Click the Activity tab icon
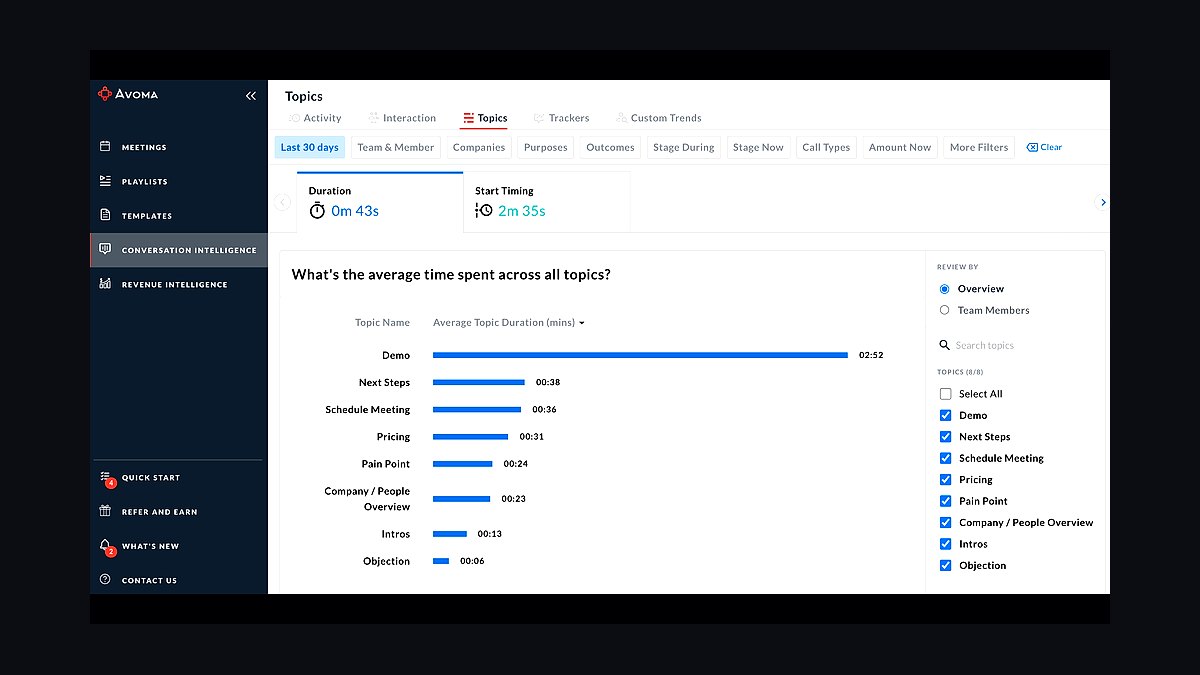The width and height of the screenshot is (1200, 675). (294, 118)
